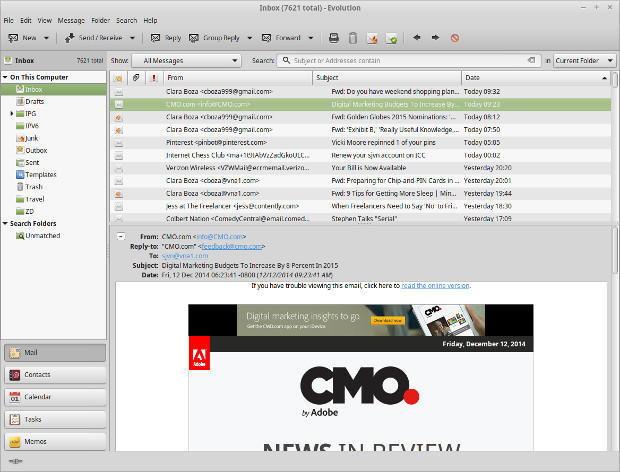
Task: Click the Delete trash icon in toolbar
Action: [x=352, y=38]
